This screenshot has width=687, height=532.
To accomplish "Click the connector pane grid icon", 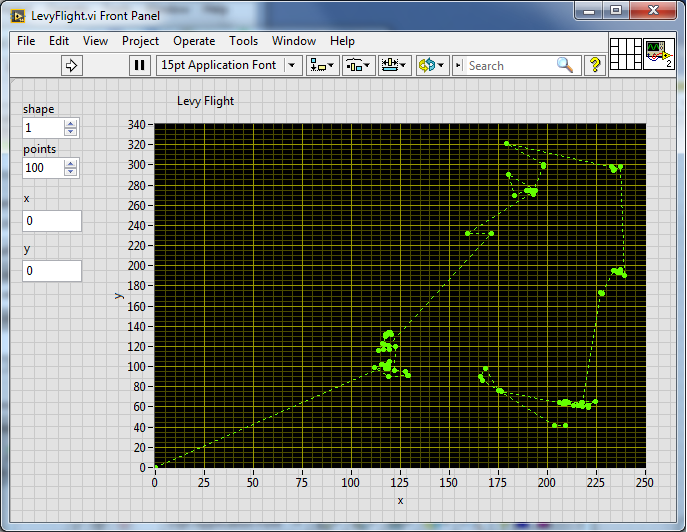I will (626, 54).
